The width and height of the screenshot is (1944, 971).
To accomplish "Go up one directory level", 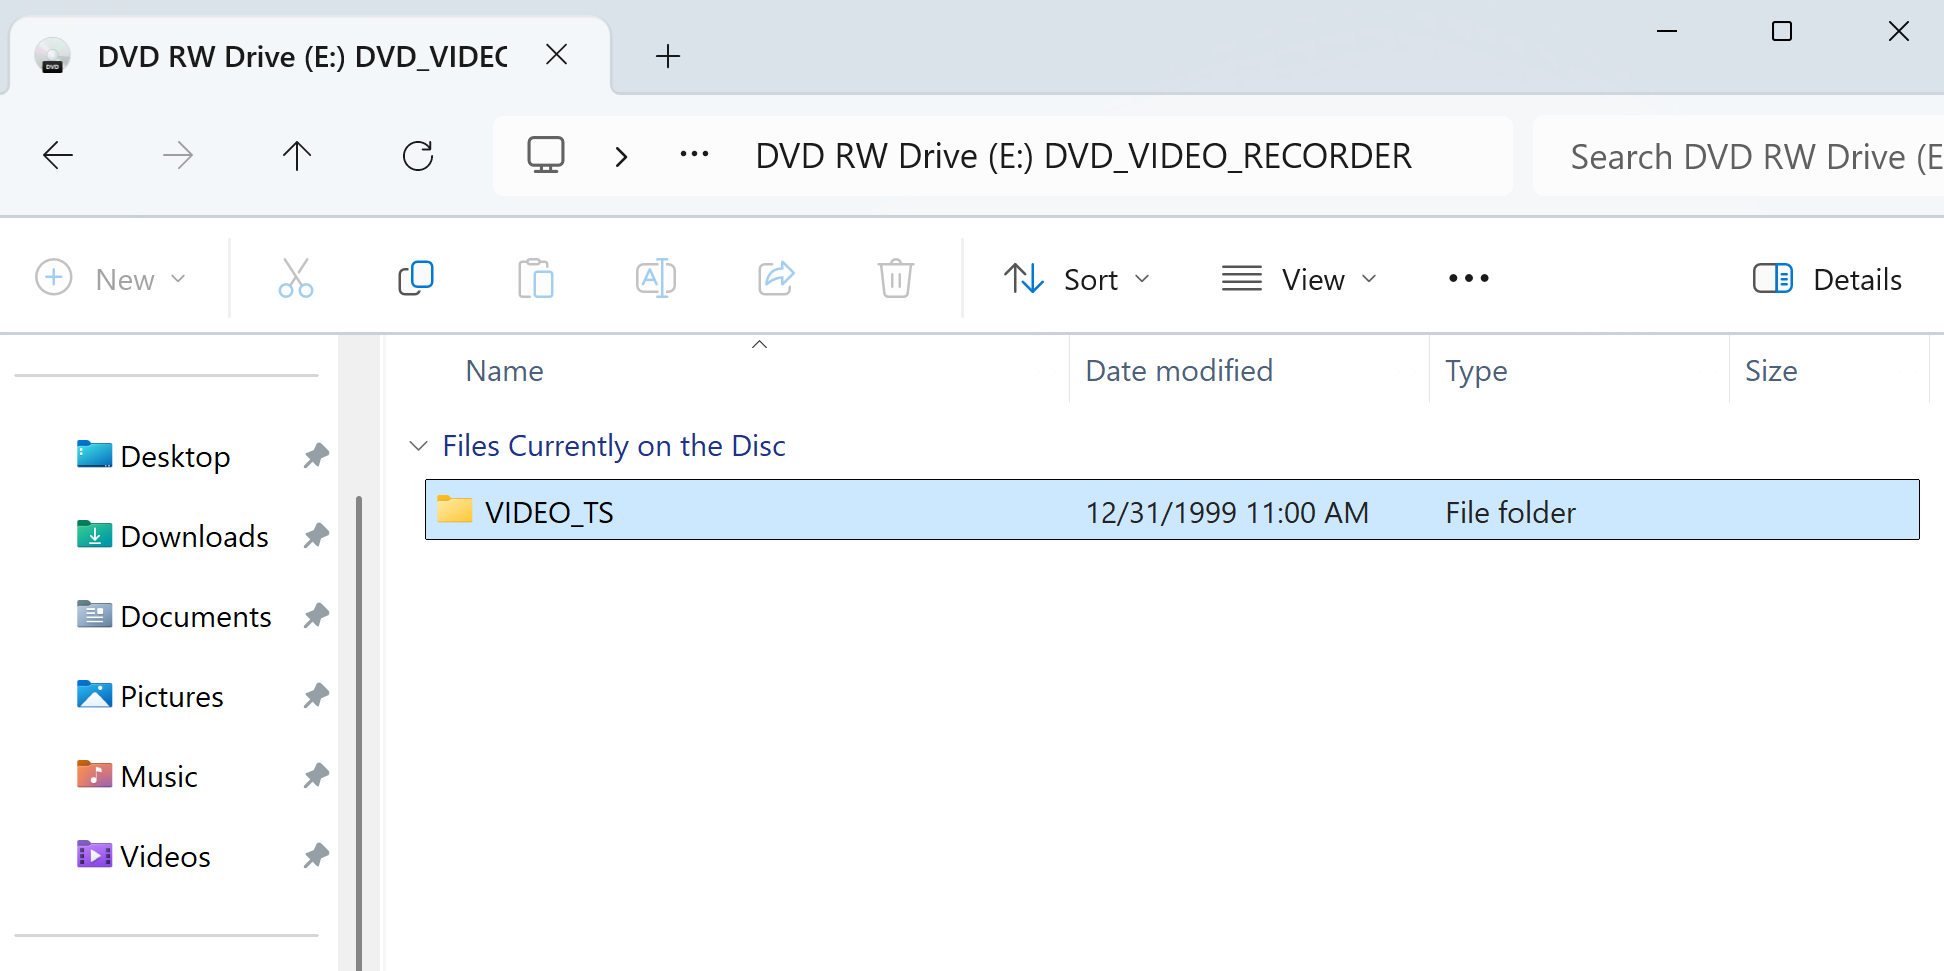I will (297, 156).
